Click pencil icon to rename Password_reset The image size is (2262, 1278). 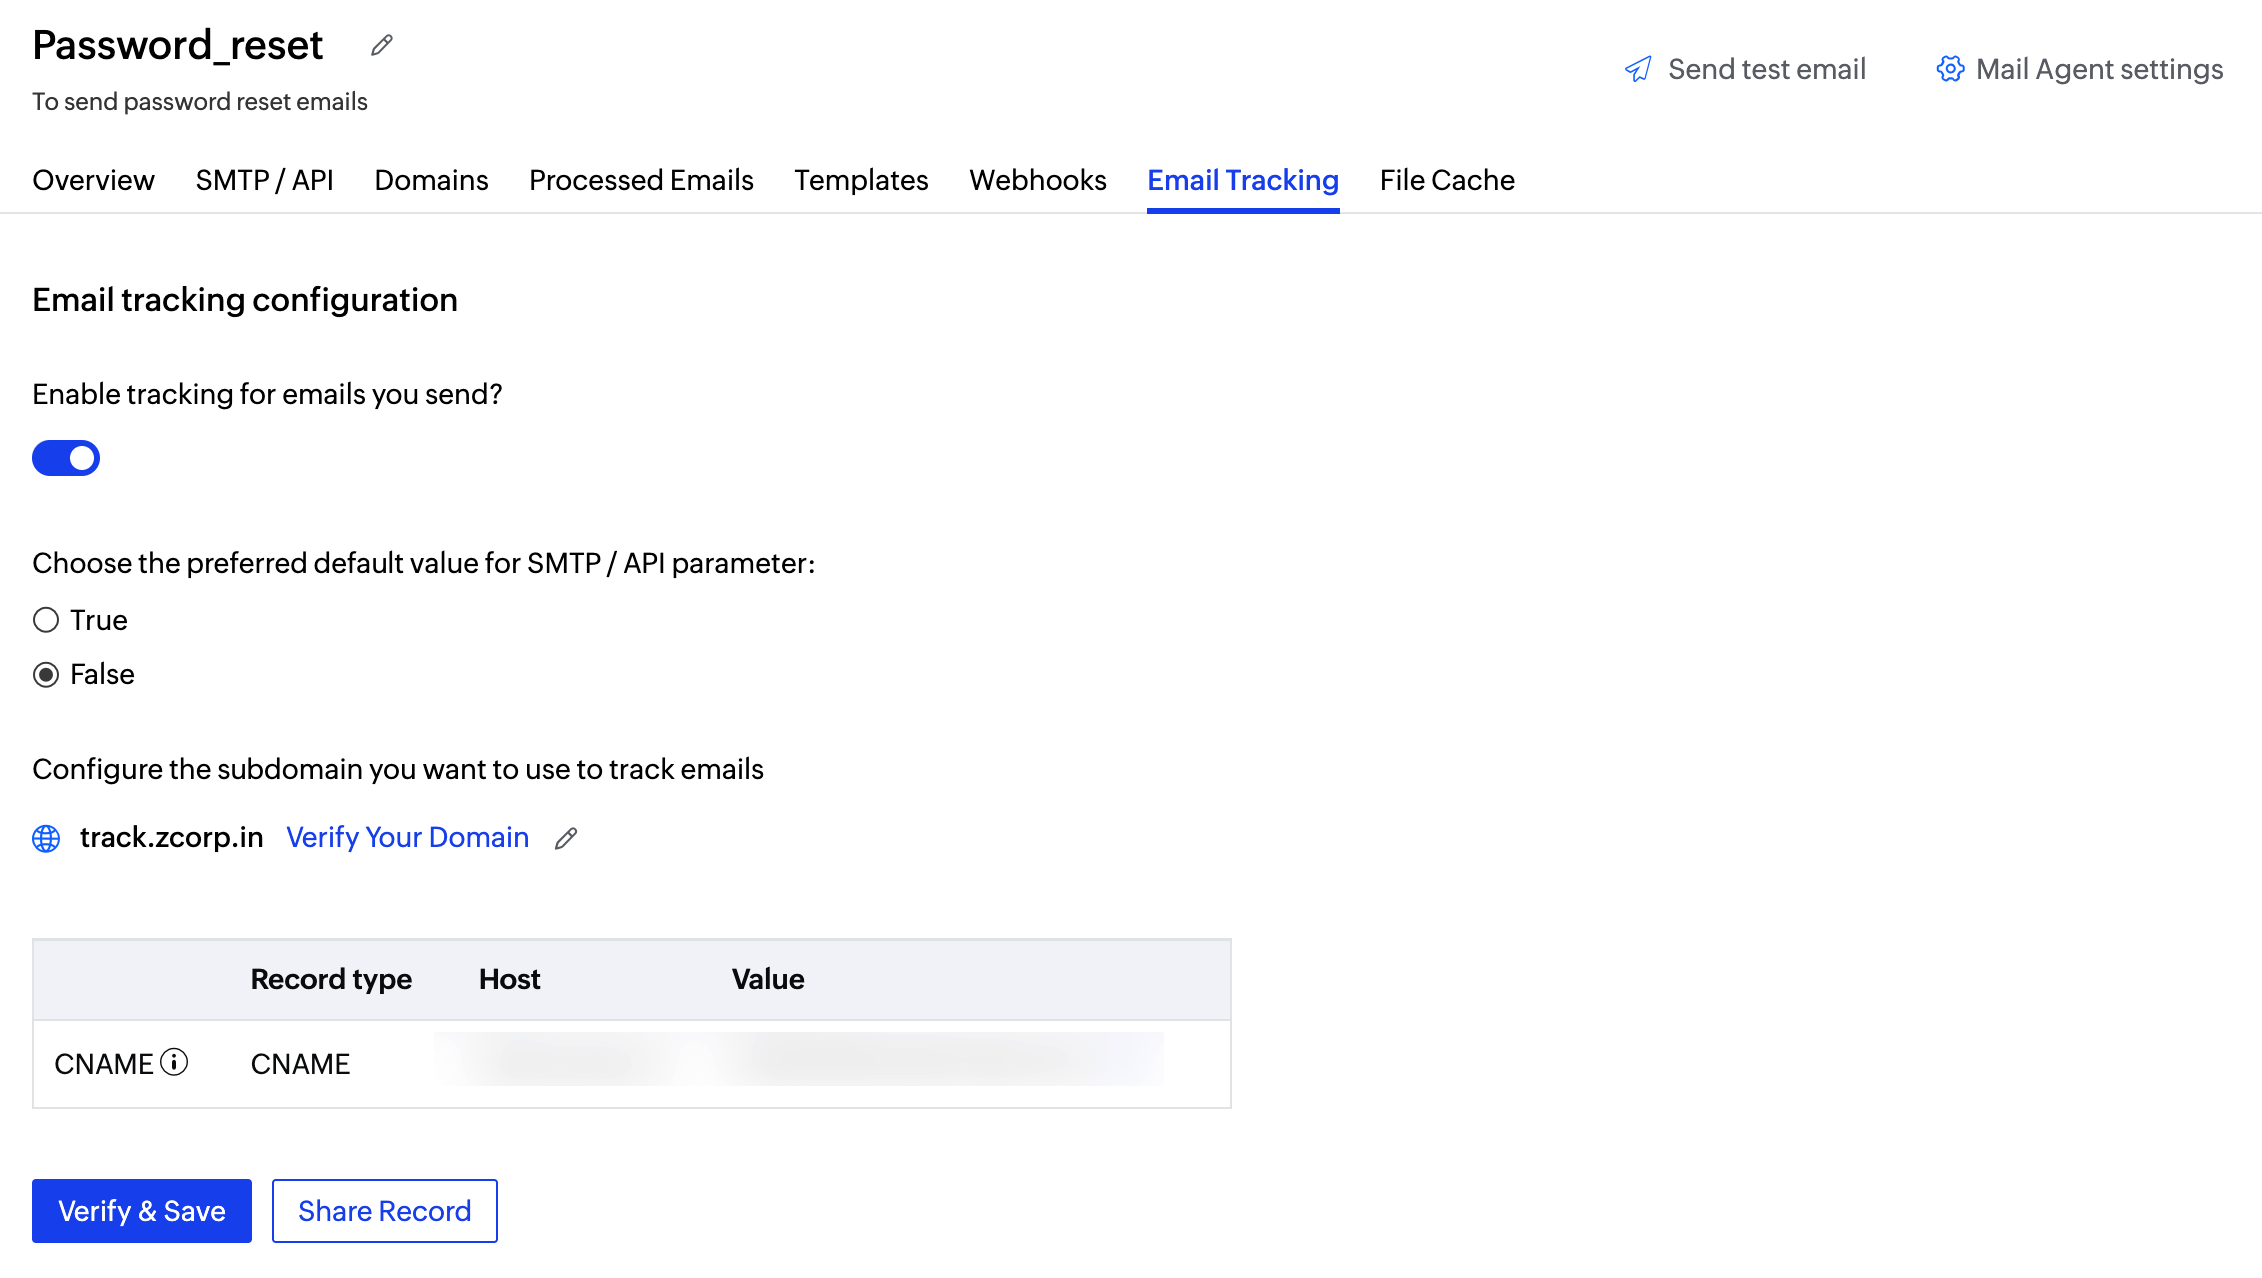coord(381,46)
